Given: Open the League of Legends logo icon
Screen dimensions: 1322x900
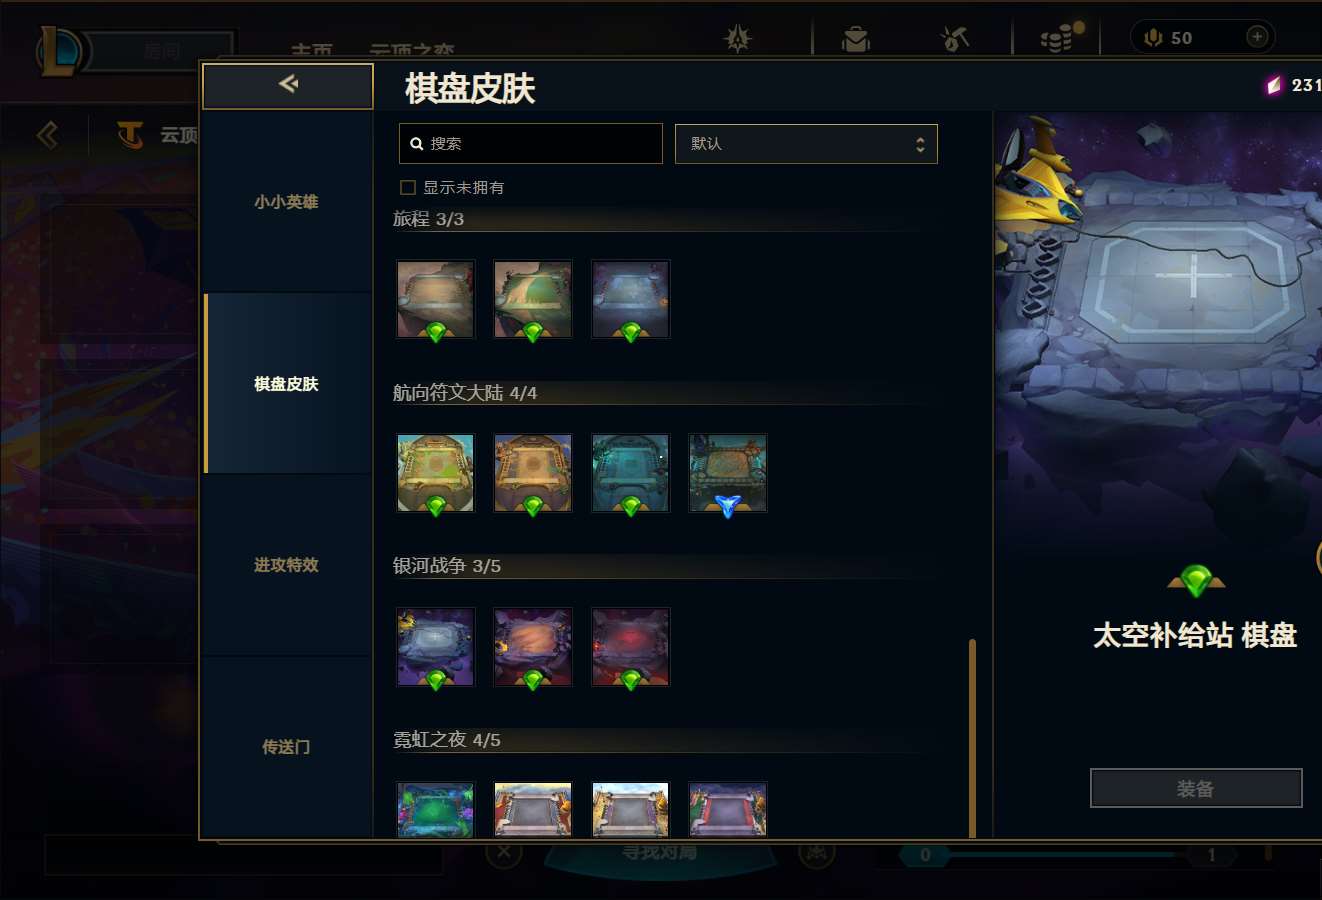Looking at the screenshot, I should tap(58, 51).
